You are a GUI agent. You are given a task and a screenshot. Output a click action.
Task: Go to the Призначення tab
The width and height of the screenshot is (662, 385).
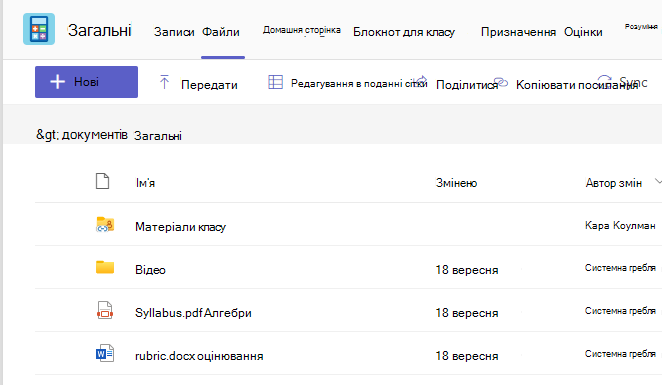pyautogui.click(x=518, y=32)
